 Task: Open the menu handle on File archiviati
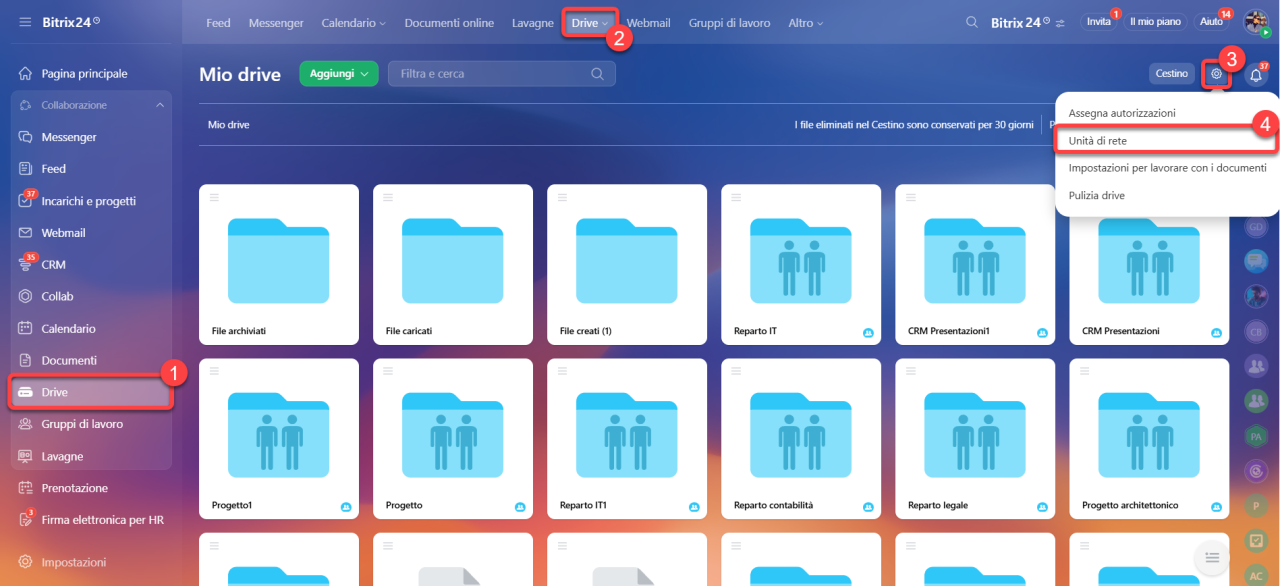pos(214,197)
